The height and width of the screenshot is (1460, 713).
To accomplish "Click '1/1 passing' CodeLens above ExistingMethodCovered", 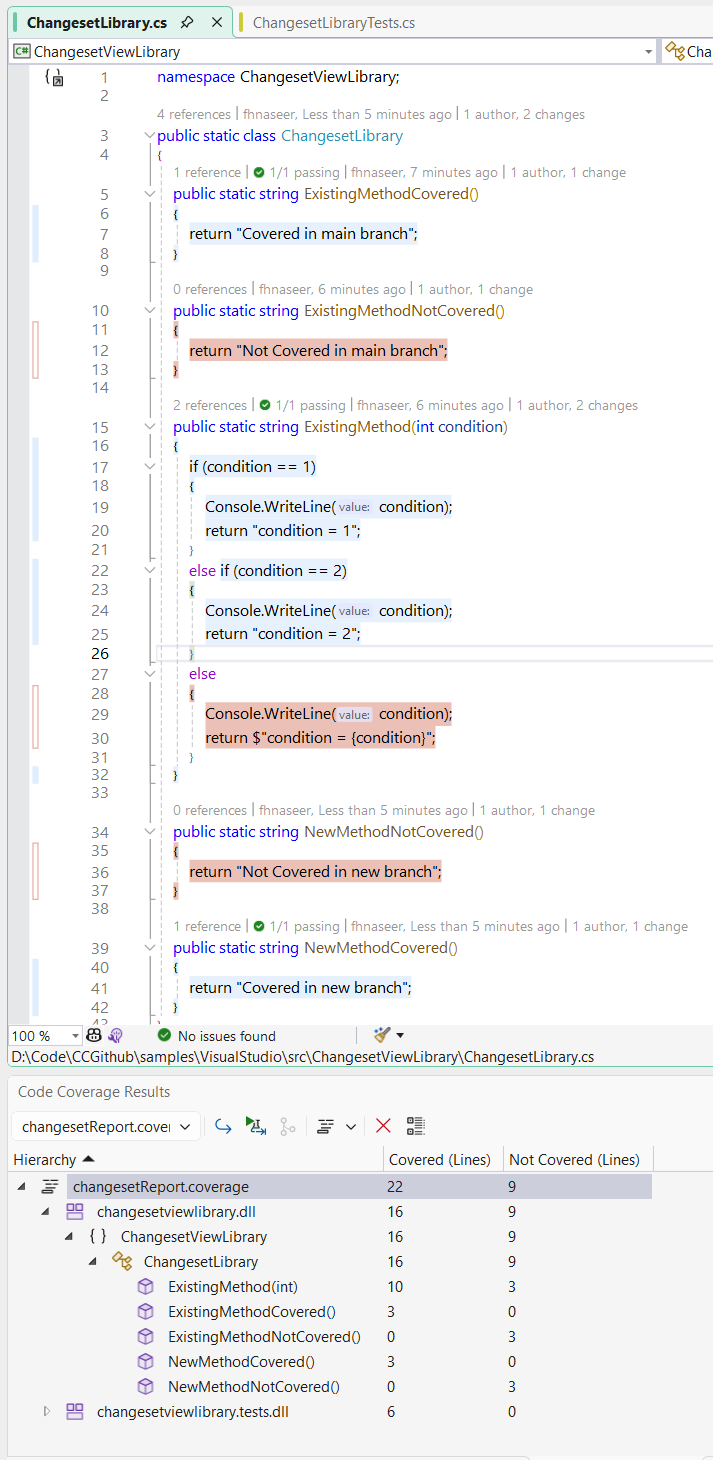I will tap(306, 173).
